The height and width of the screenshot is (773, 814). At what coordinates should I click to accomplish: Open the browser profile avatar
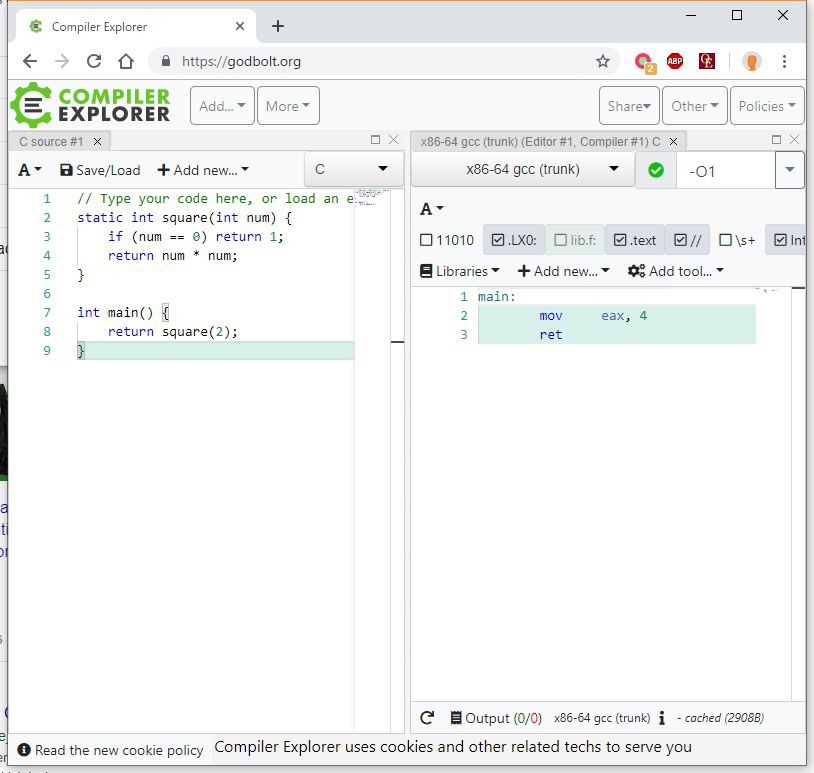[x=751, y=61]
